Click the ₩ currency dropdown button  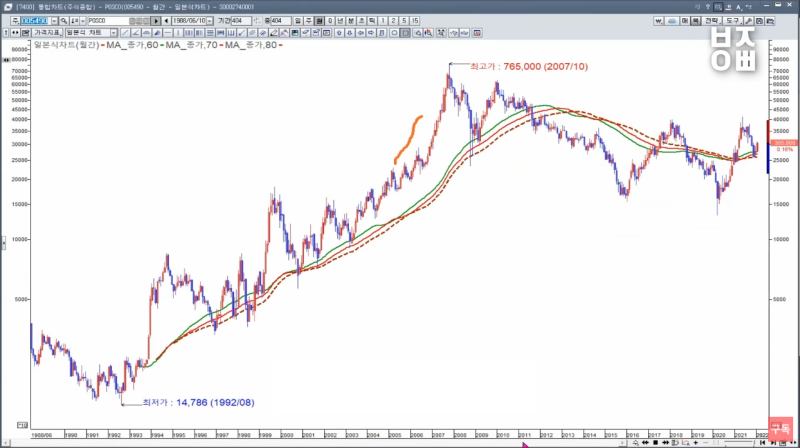[x=658, y=21]
